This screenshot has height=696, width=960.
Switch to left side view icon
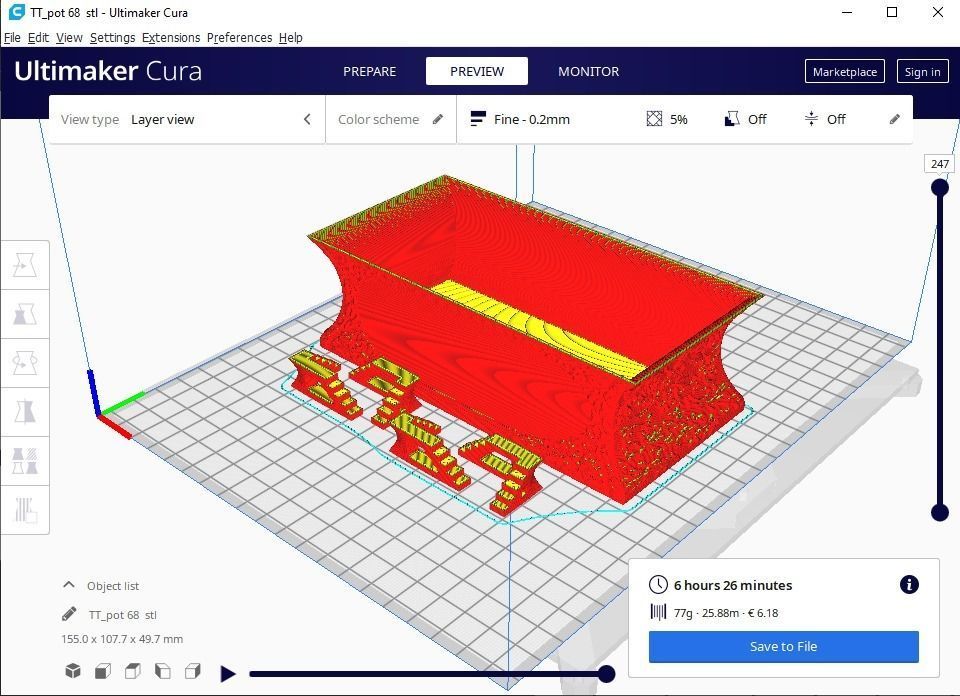click(x=162, y=671)
